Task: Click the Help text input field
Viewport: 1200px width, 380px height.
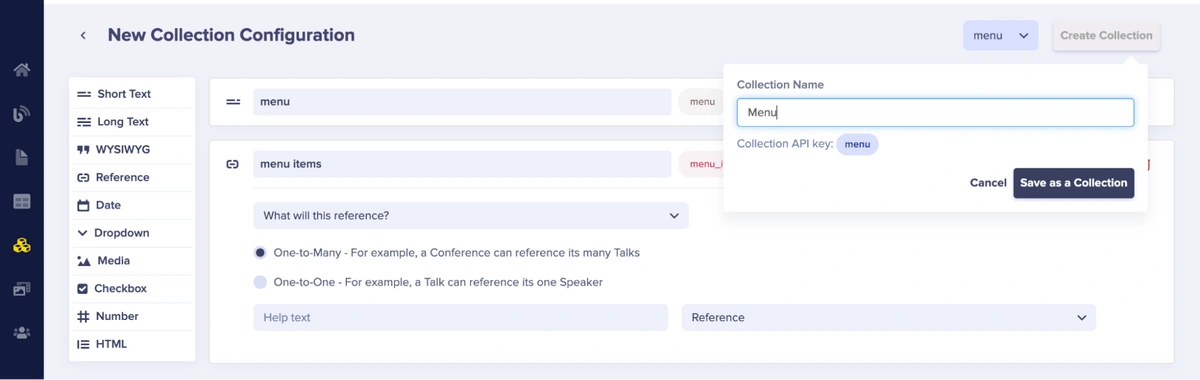Action: point(460,317)
